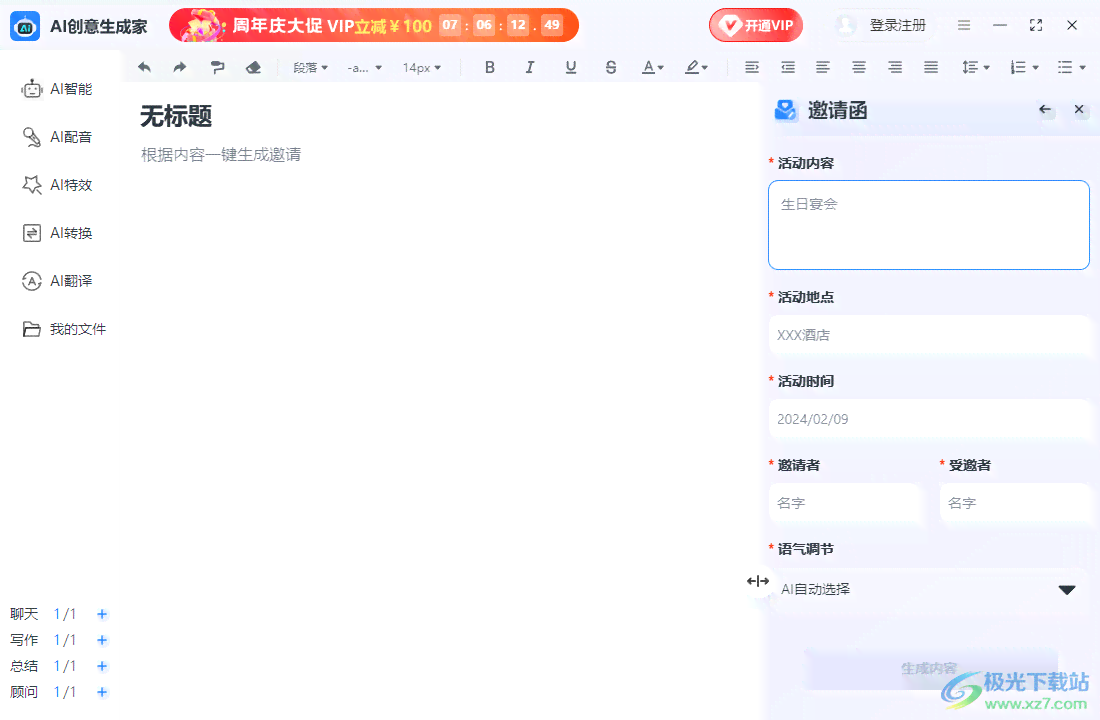Image resolution: width=1100 pixels, height=720 pixels.
Task: Undo the last edit
Action: click(145, 67)
